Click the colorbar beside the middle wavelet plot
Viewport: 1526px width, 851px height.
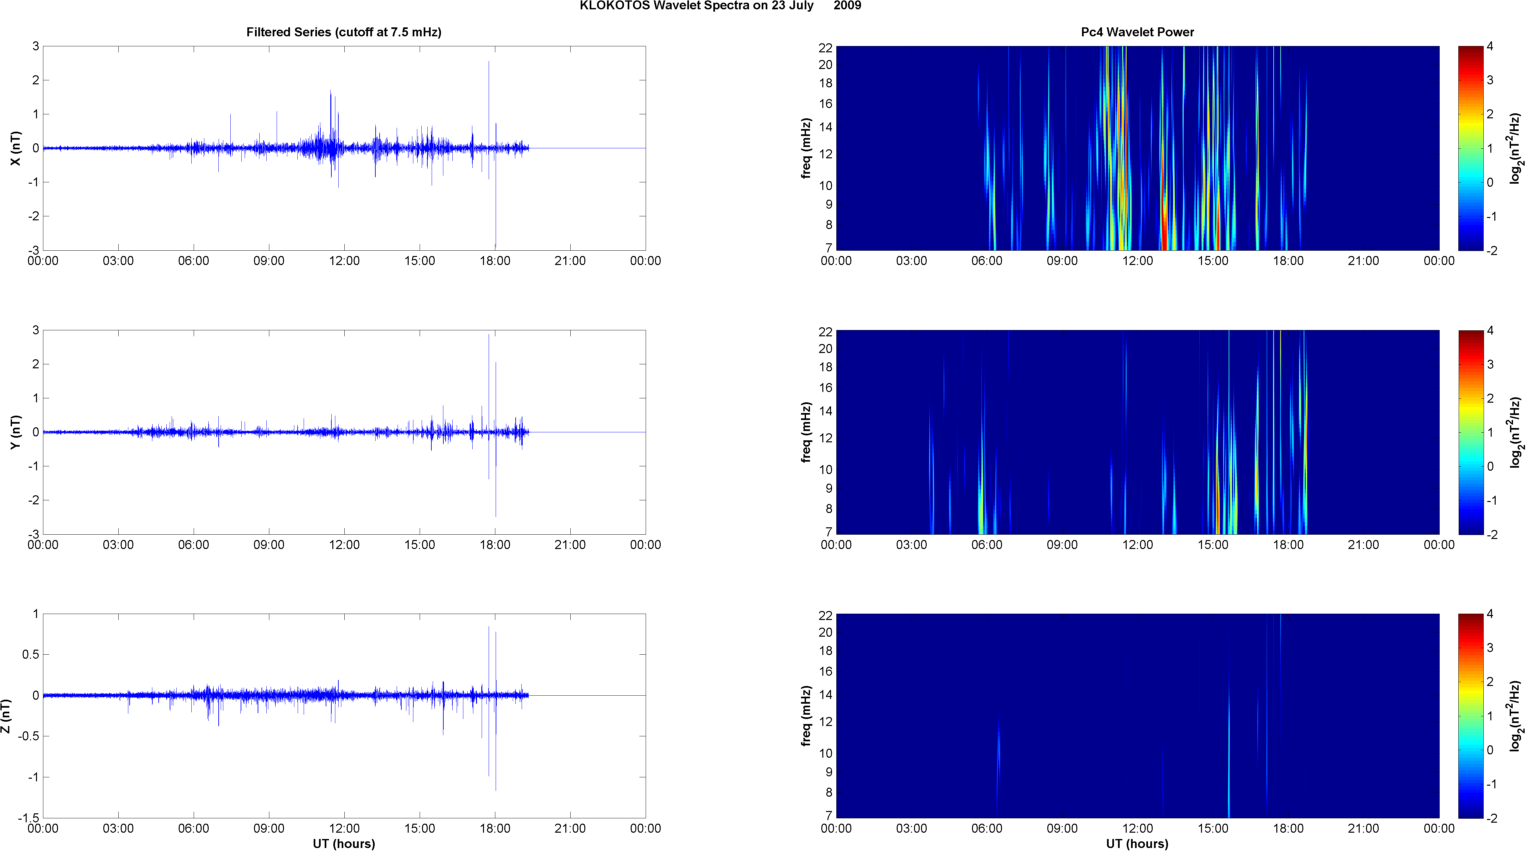(1470, 432)
